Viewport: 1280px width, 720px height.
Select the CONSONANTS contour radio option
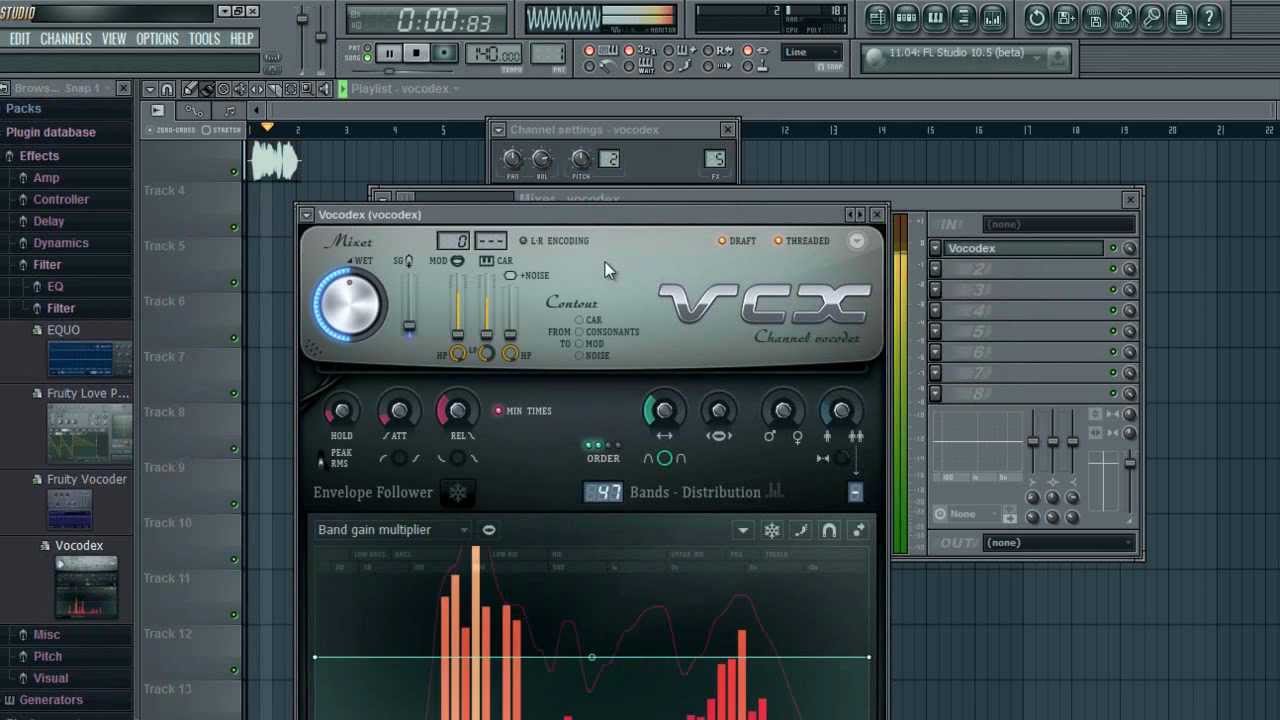579,332
